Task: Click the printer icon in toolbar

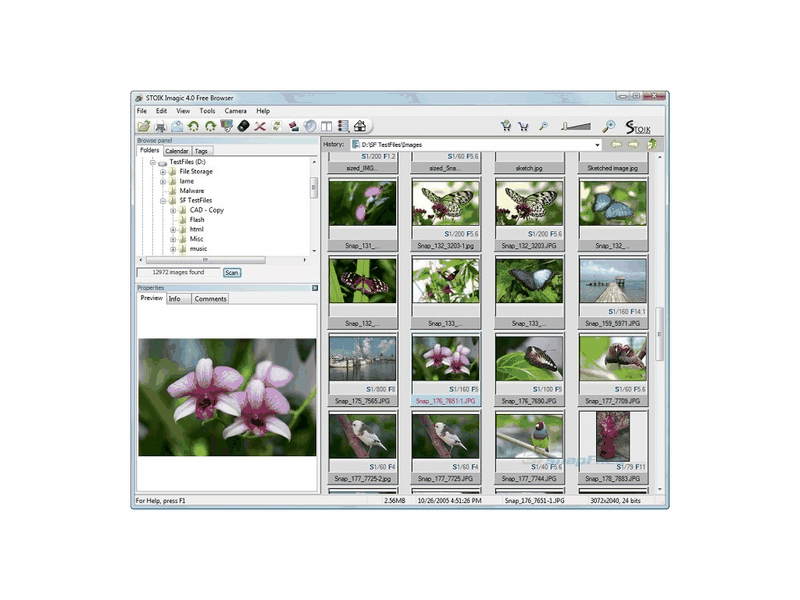Action: coord(160,126)
